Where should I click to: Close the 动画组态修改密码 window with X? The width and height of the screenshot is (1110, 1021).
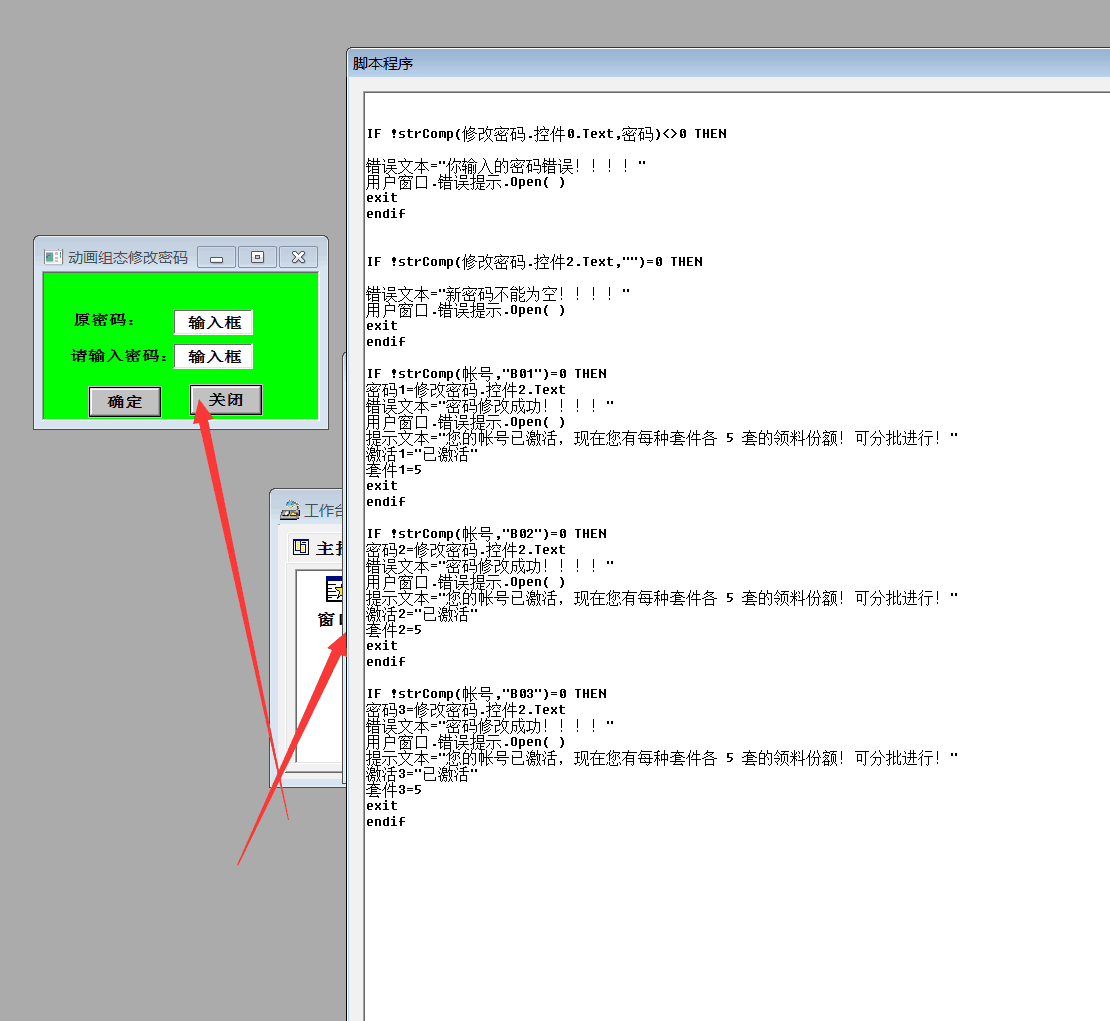[298, 257]
